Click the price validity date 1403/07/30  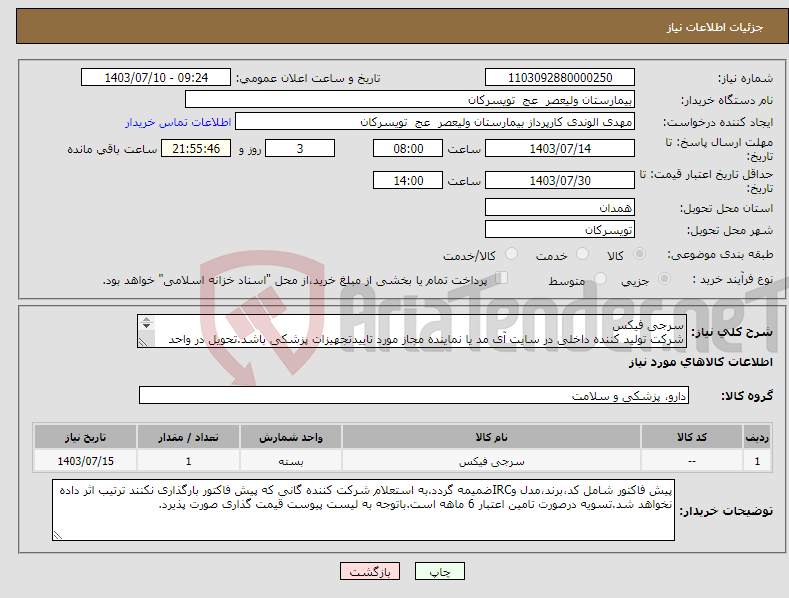coord(560,180)
